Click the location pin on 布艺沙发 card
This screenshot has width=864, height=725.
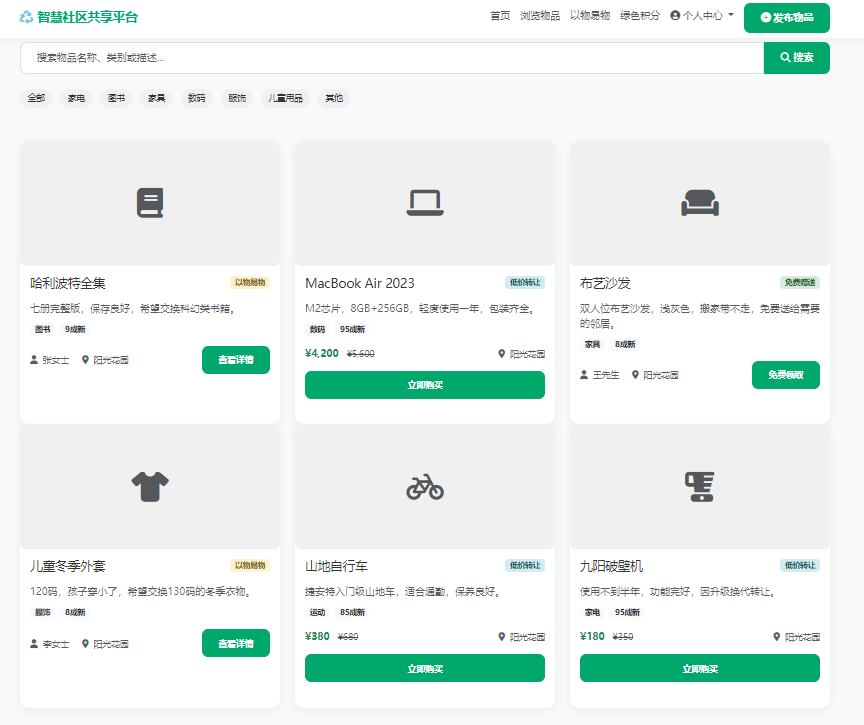pyautogui.click(x=635, y=375)
